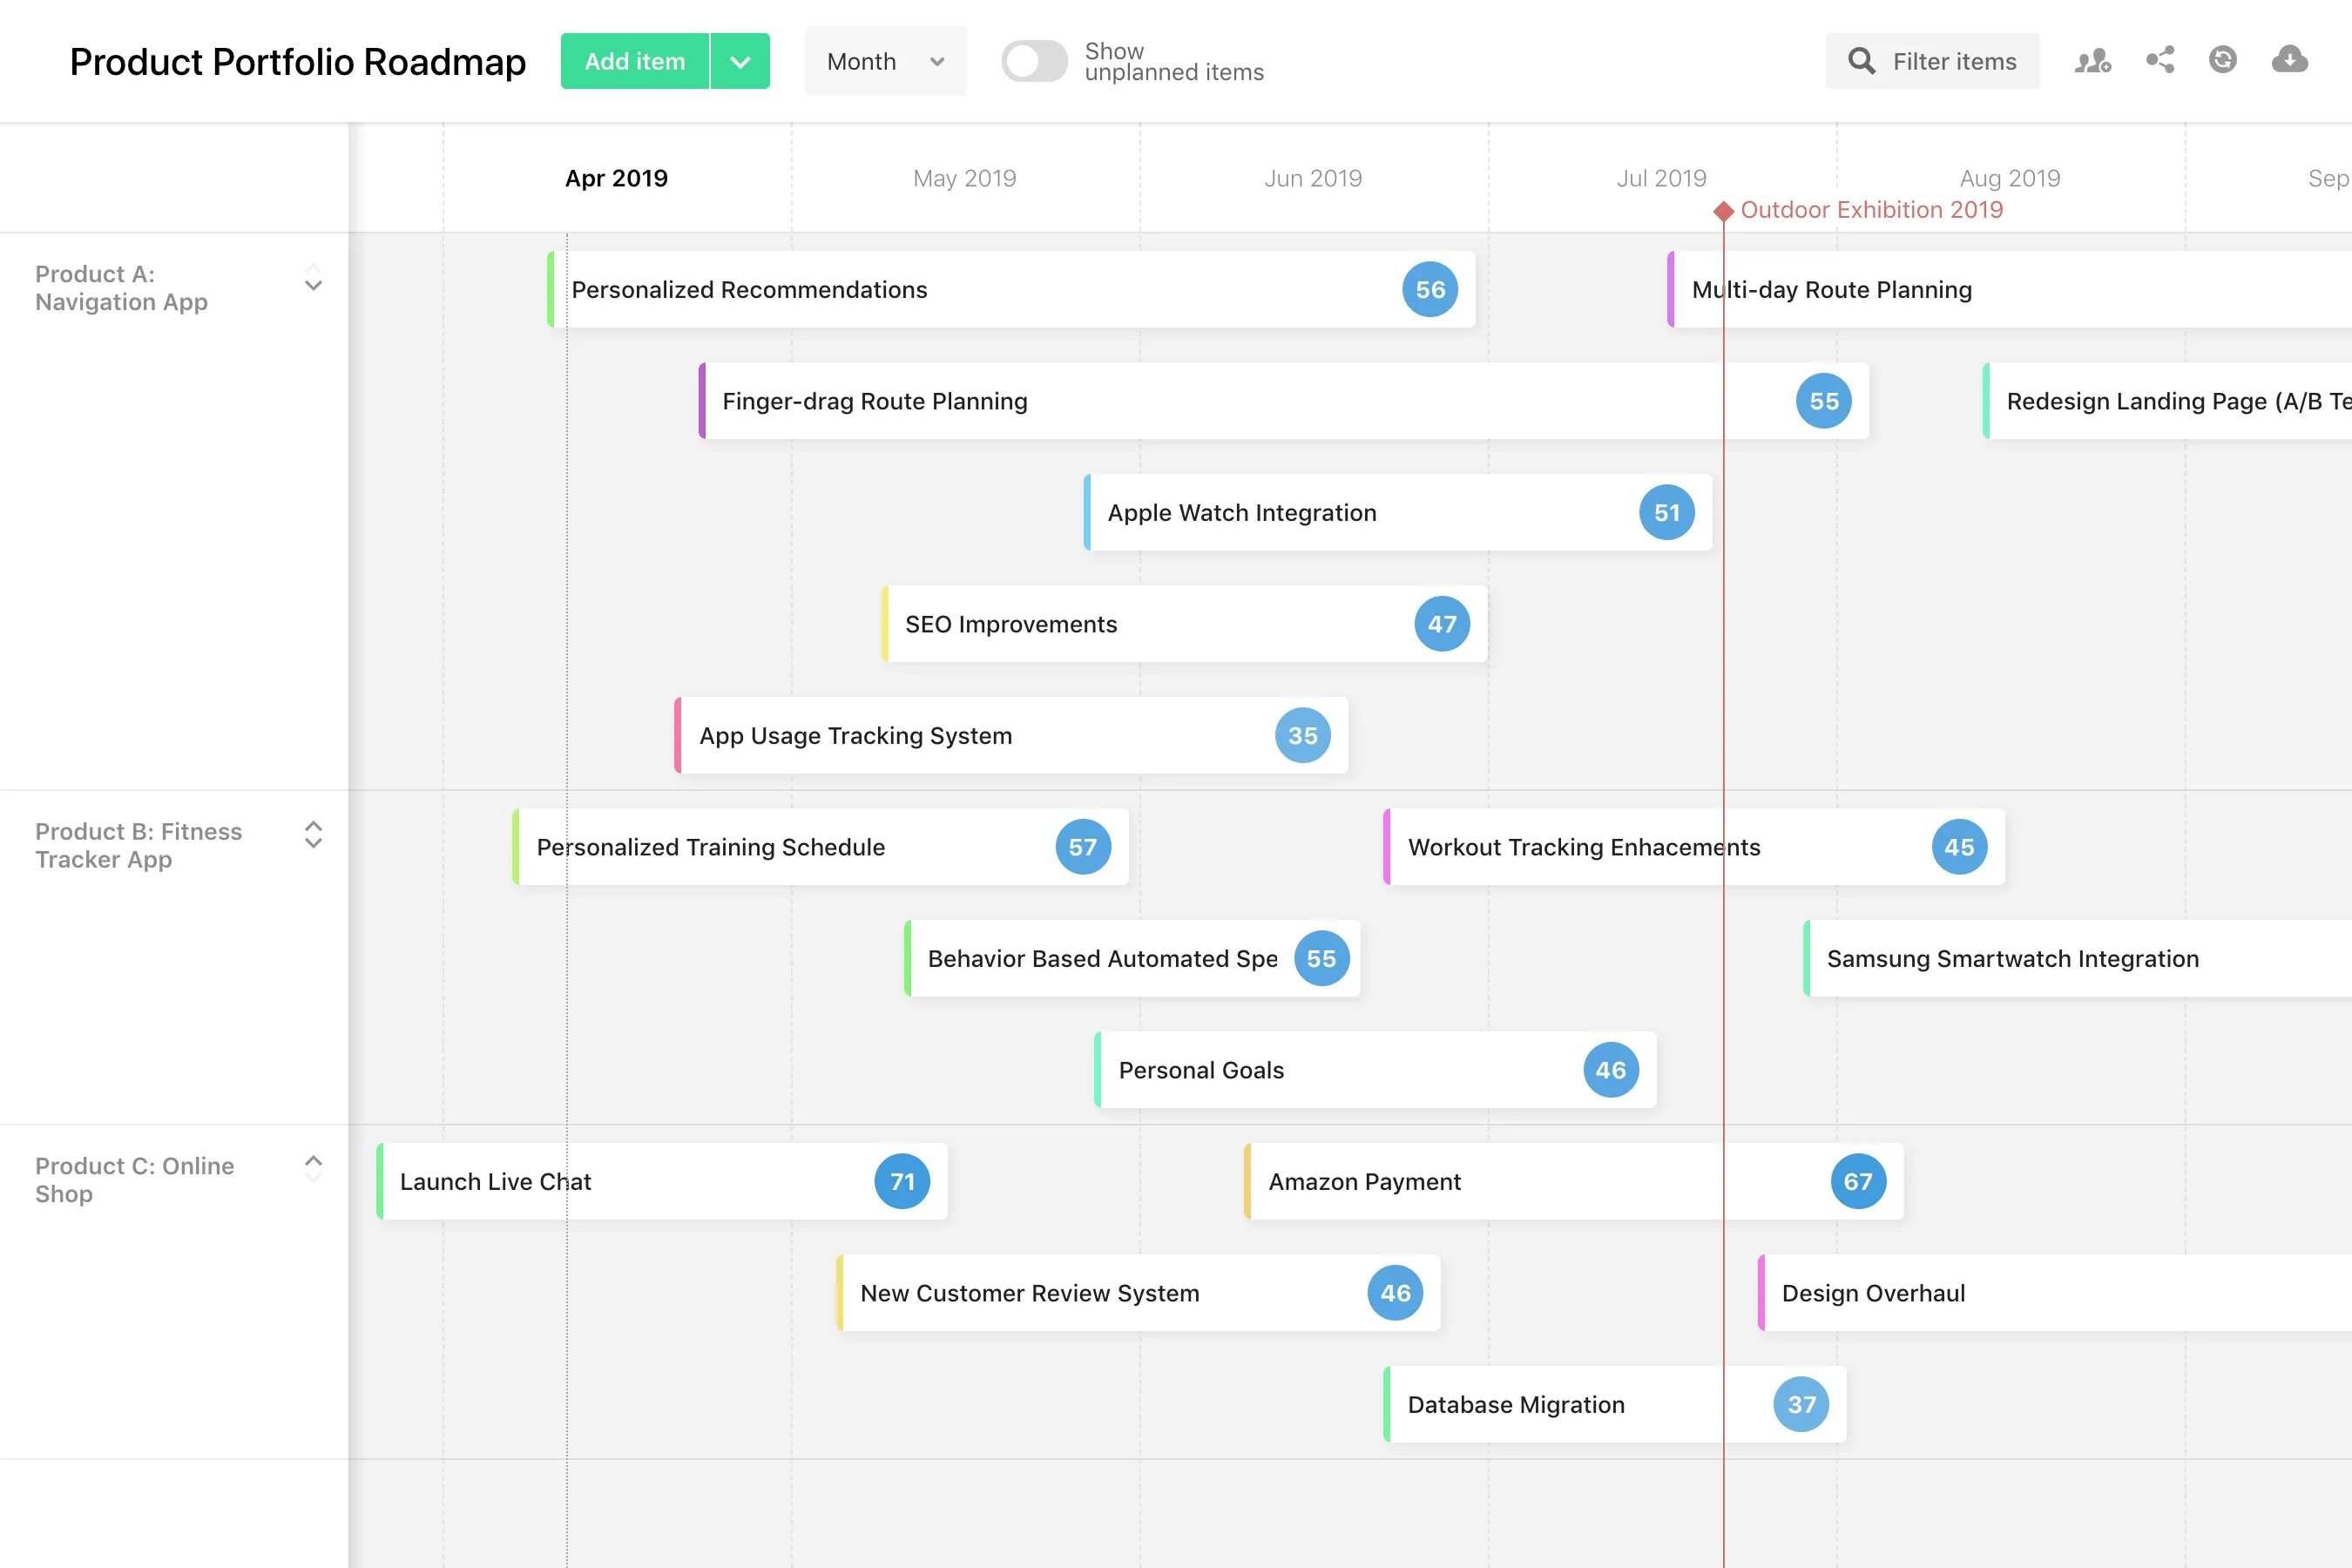The image size is (2352, 1568).
Task: Open the Apple Watch Integration item
Action: [1241, 513]
